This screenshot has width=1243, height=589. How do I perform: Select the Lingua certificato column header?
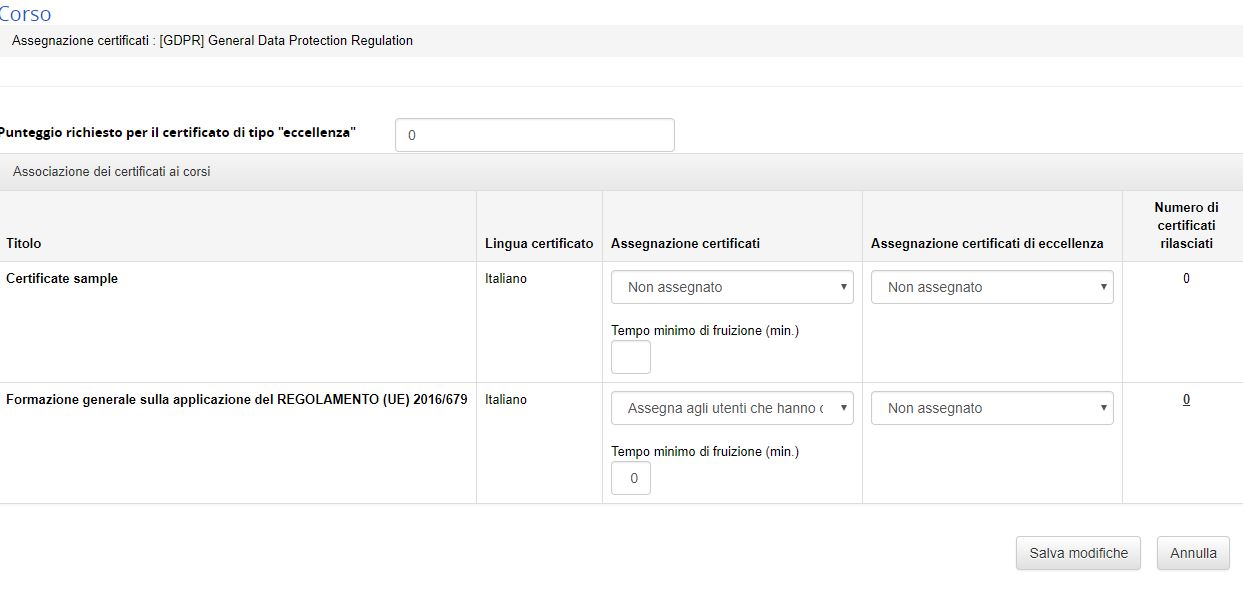click(539, 243)
